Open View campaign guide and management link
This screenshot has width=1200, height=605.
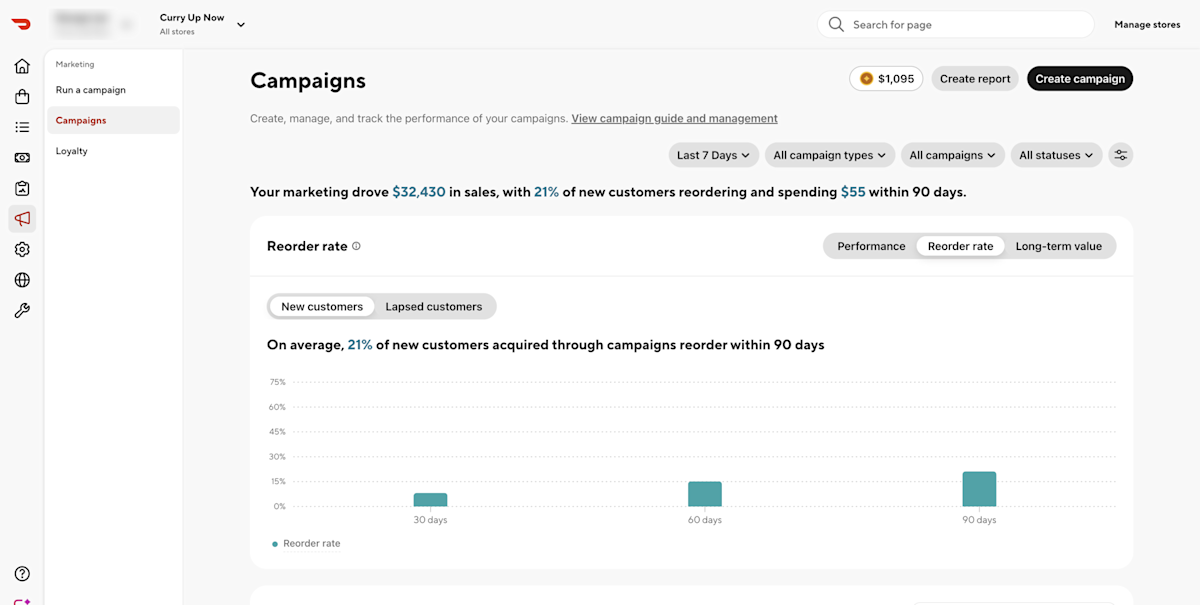(674, 118)
